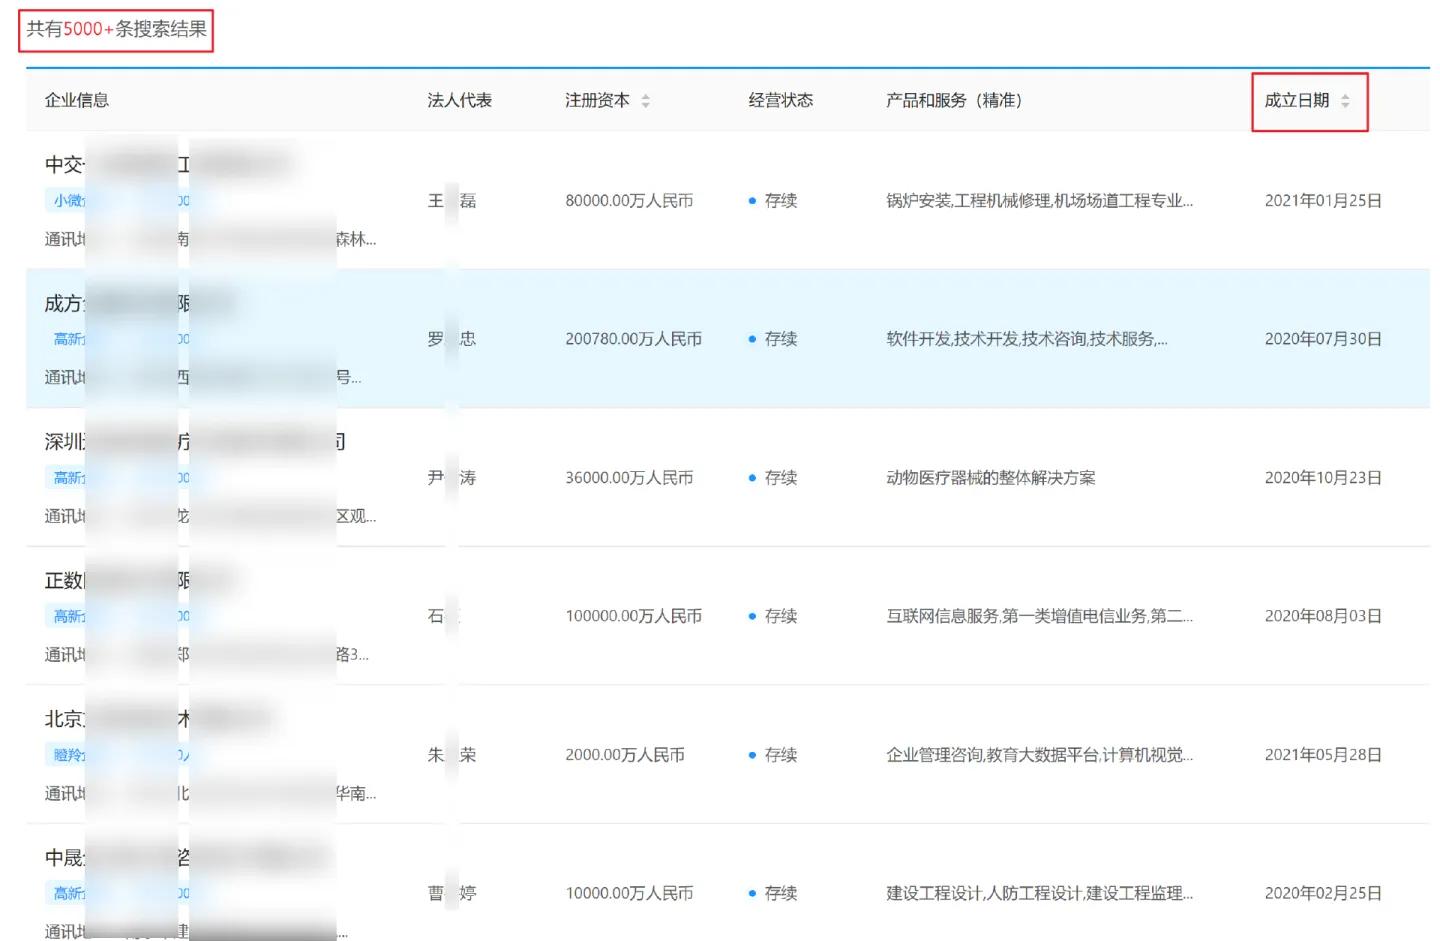Select the 经营状态 column header

[780, 100]
